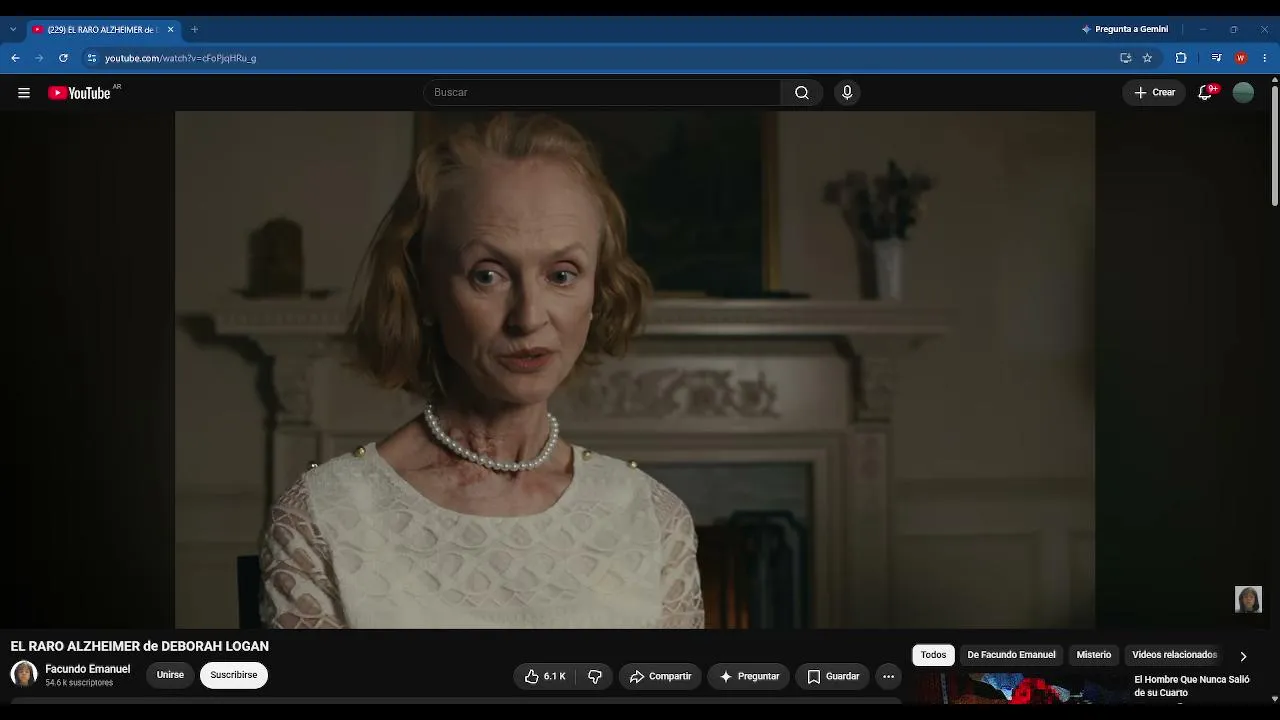Click the search magnifier button
1280x720 pixels.
(x=802, y=93)
